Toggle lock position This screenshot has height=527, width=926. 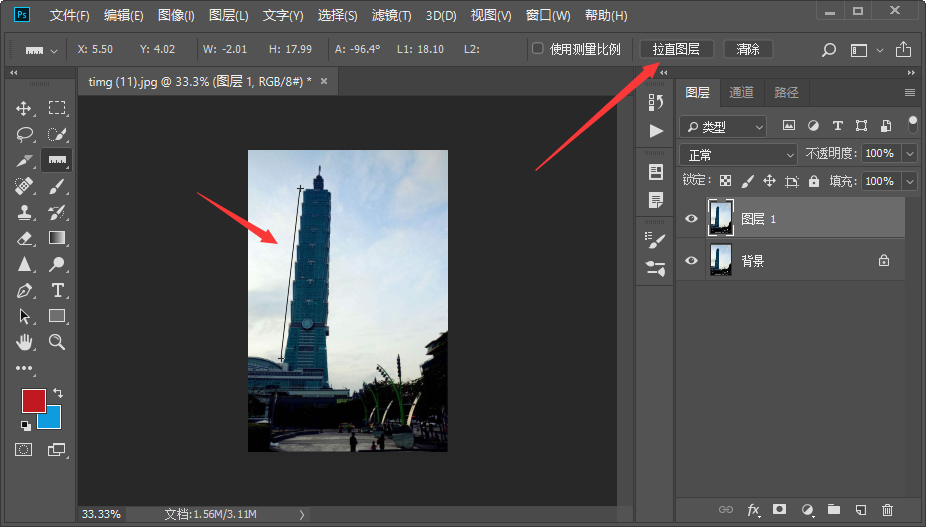coord(769,181)
